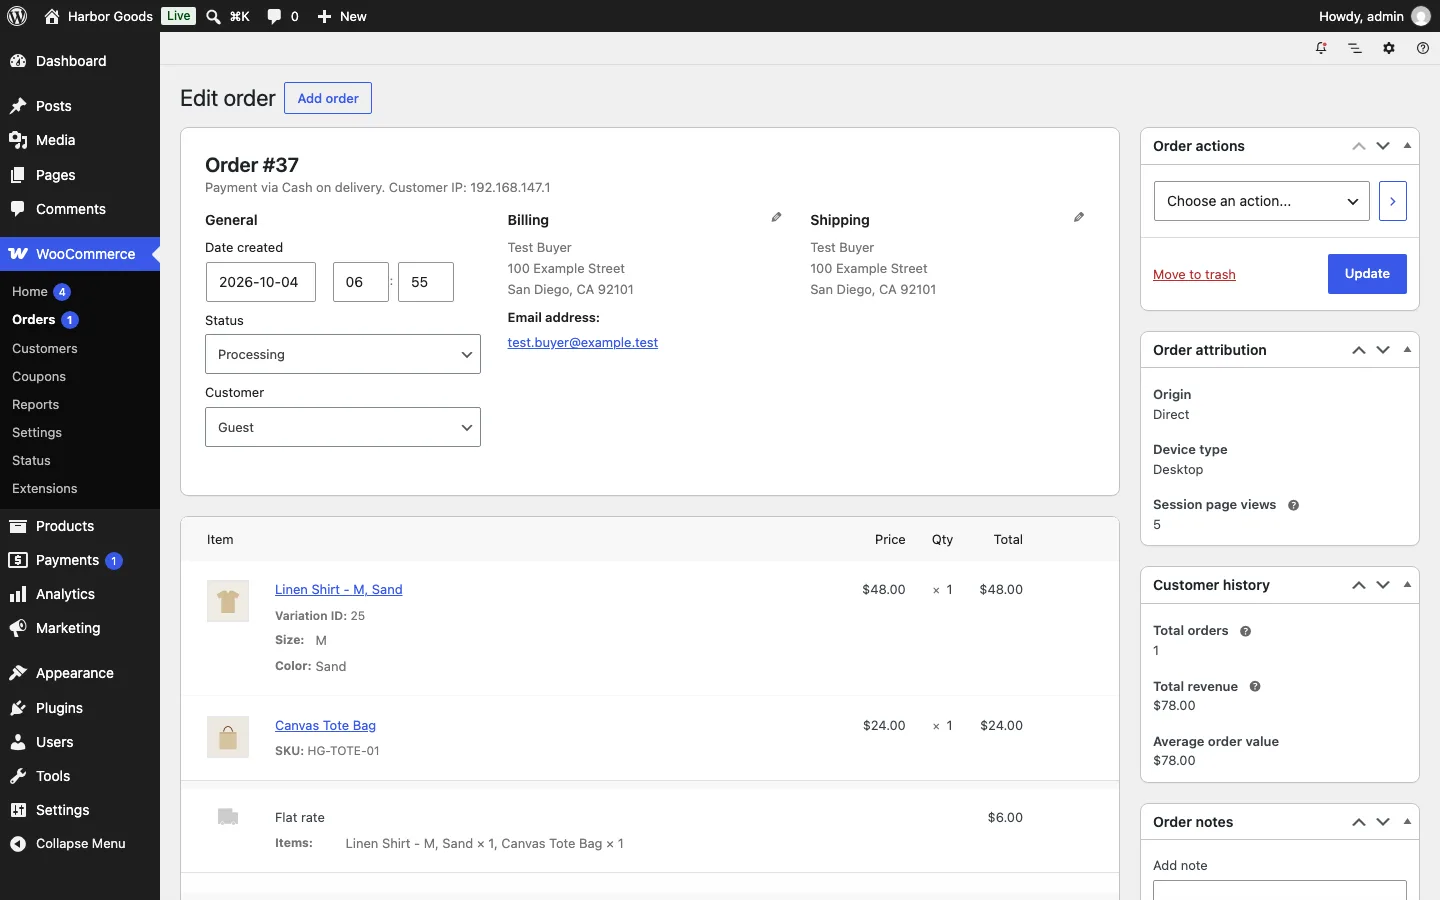Open the Choose an action dropdown
The width and height of the screenshot is (1440, 900).
click(1262, 201)
